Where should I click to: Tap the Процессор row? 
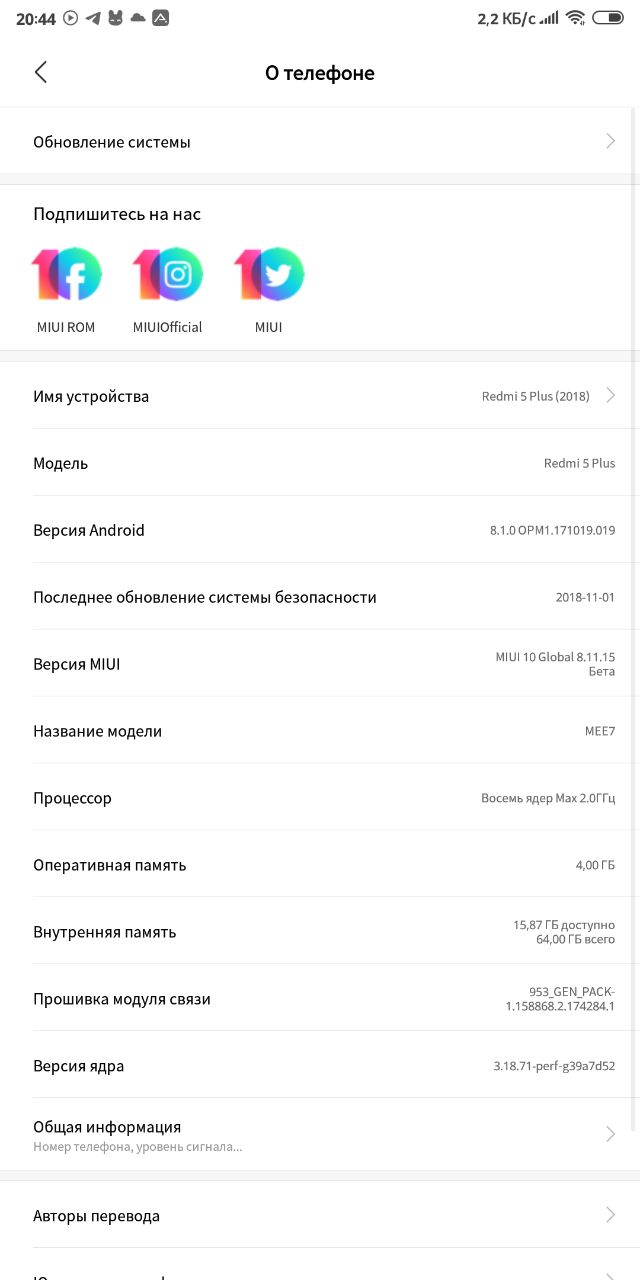click(320, 798)
